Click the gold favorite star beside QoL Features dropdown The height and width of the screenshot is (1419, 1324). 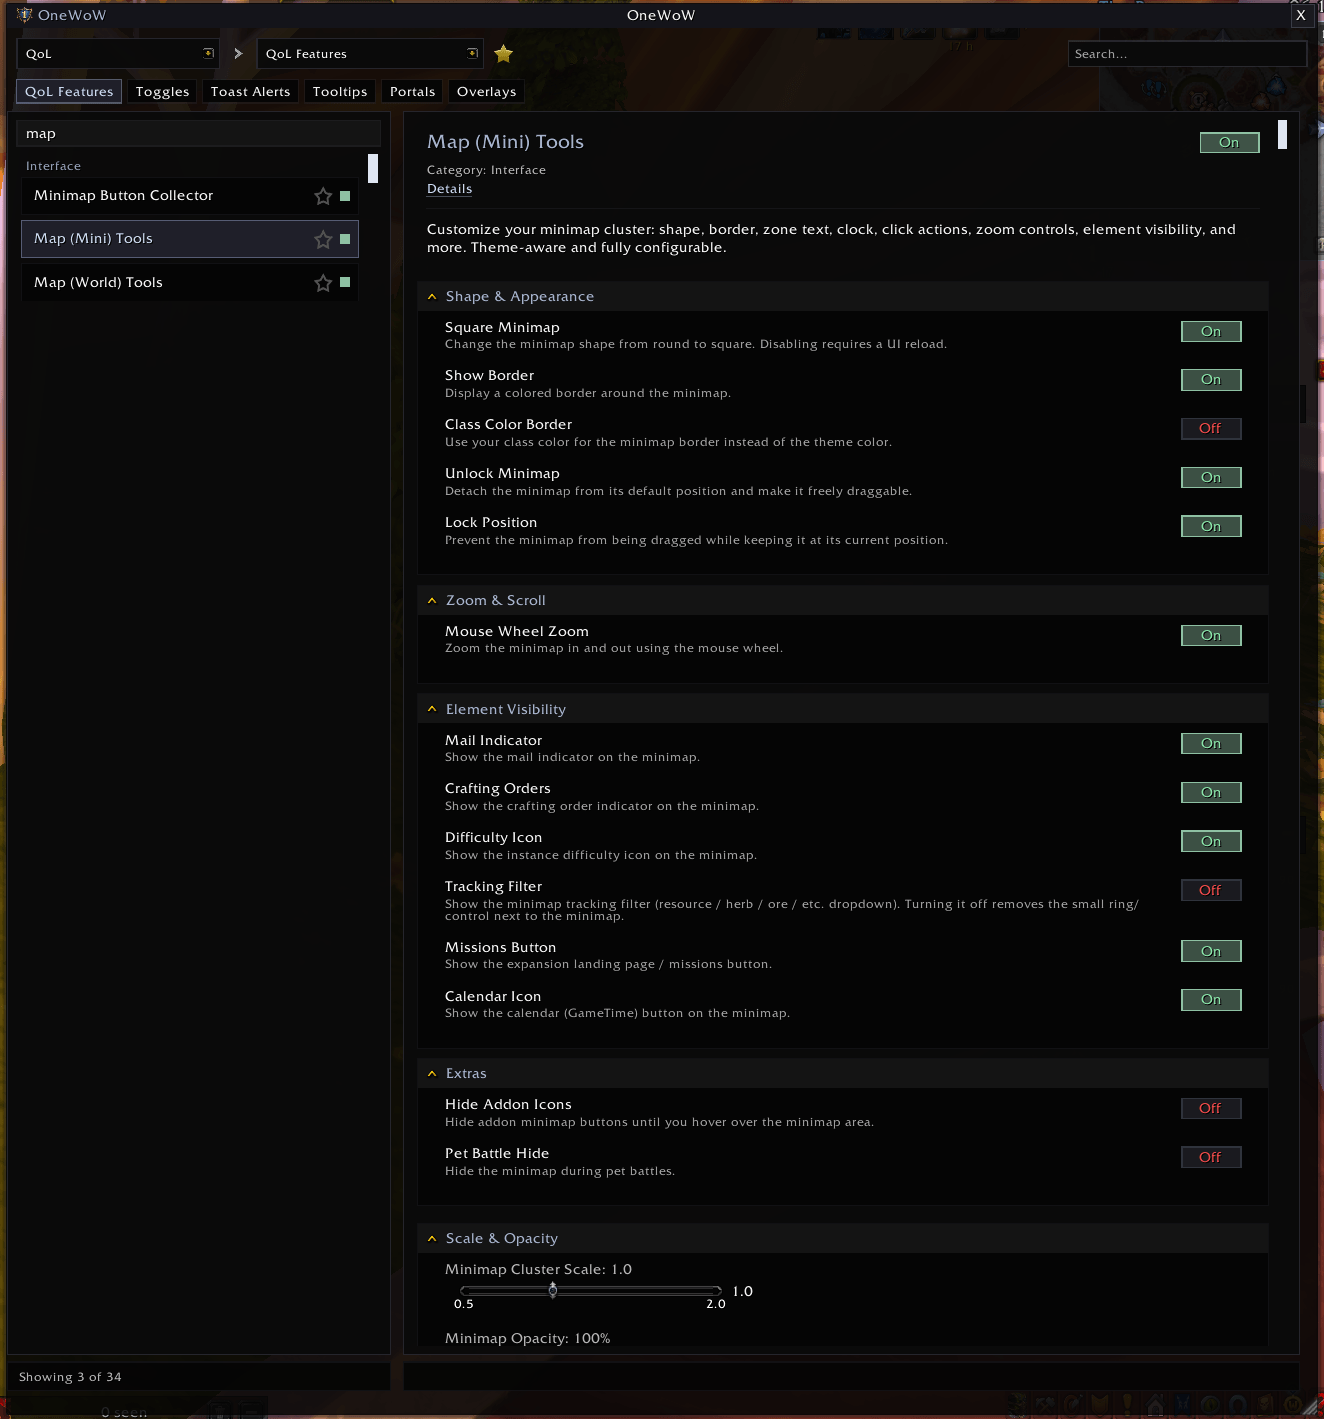pyautogui.click(x=503, y=54)
